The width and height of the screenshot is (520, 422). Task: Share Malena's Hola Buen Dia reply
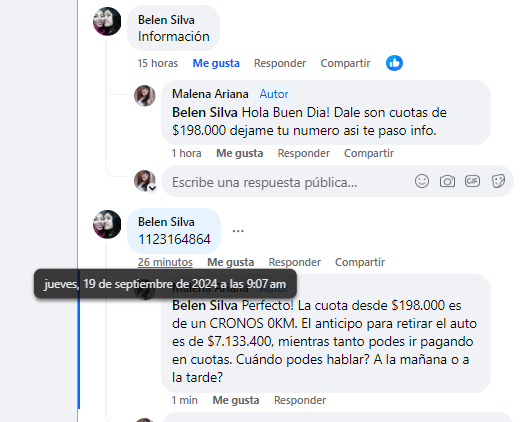tap(369, 153)
